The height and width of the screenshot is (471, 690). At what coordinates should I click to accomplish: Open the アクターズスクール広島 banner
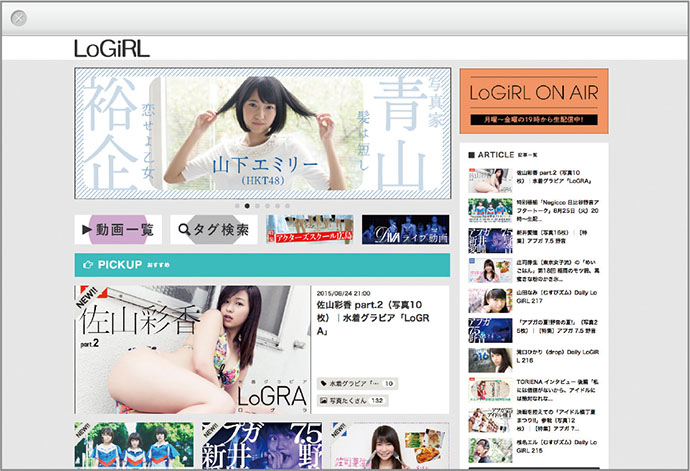[x=310, y=229]
